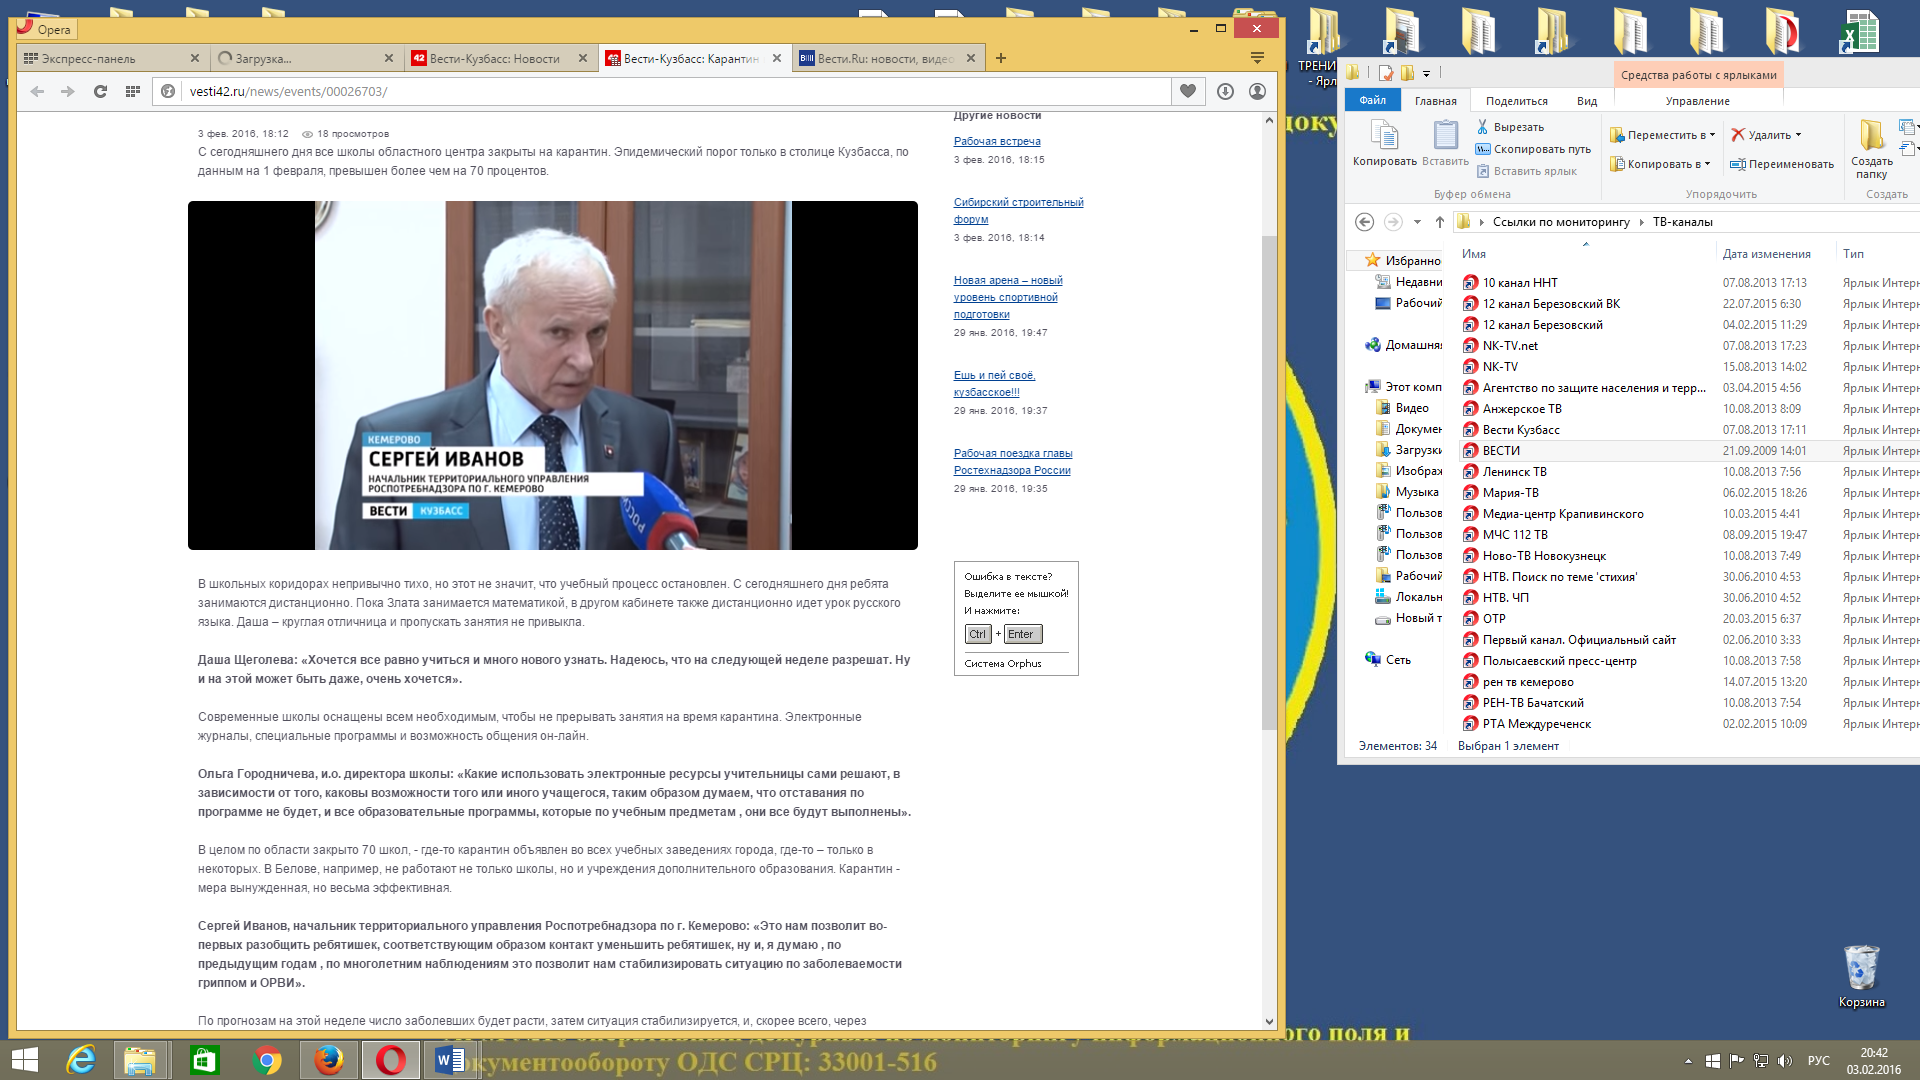The width and height of the screenshot is (1920, 1080).
Task: Click the Rename icon in ribbon
Action: 1782,164
